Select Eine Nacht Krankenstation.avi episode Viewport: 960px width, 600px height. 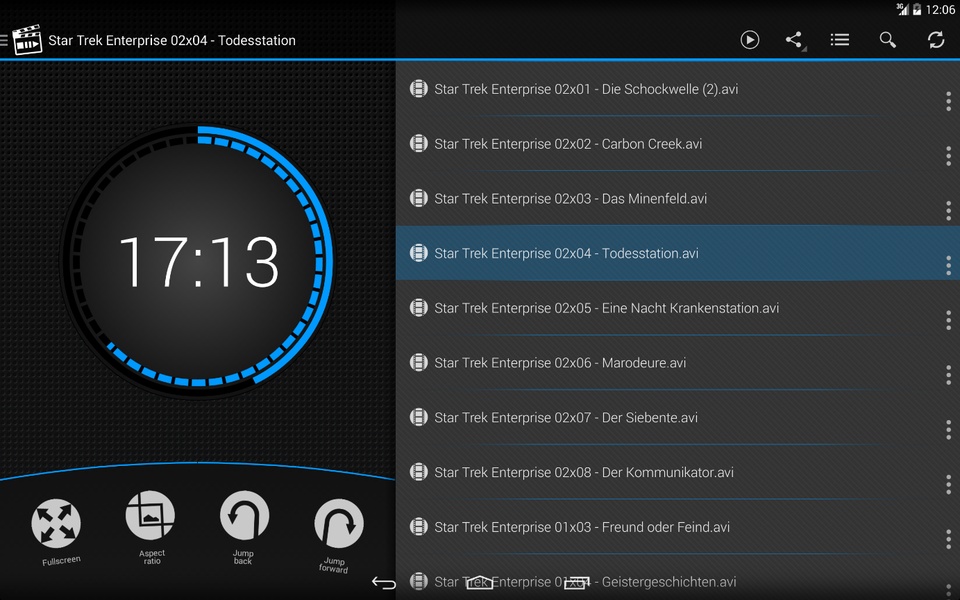point(678,308)
